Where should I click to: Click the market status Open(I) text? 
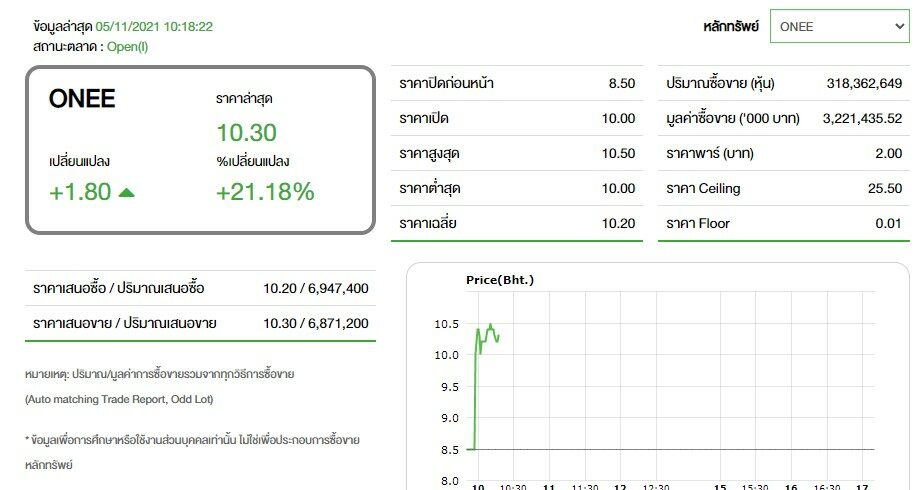[127, 46]
